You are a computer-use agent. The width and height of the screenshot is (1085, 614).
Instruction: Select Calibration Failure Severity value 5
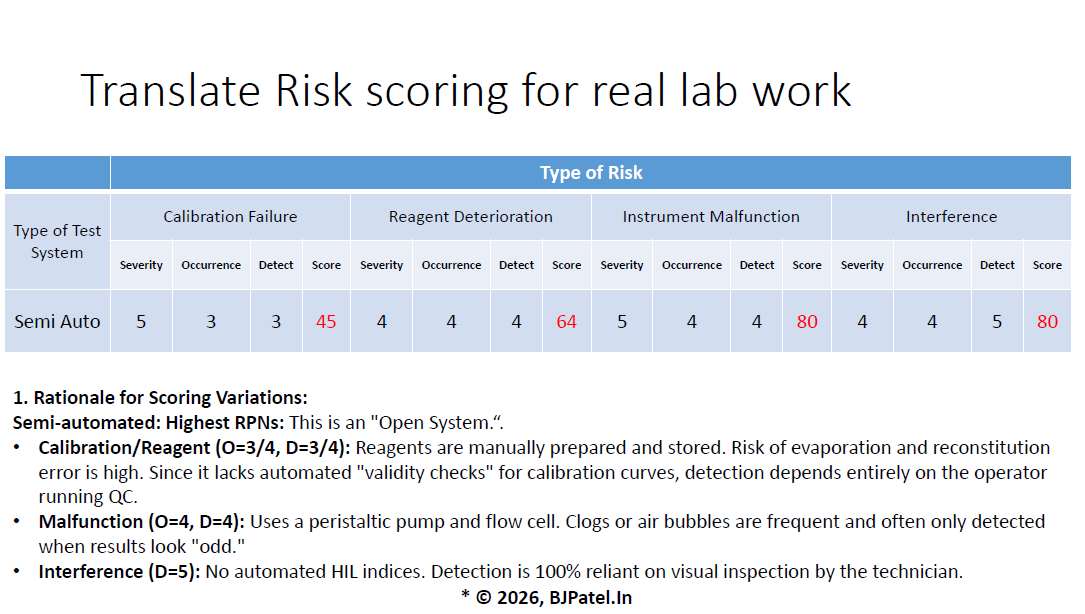141,321
